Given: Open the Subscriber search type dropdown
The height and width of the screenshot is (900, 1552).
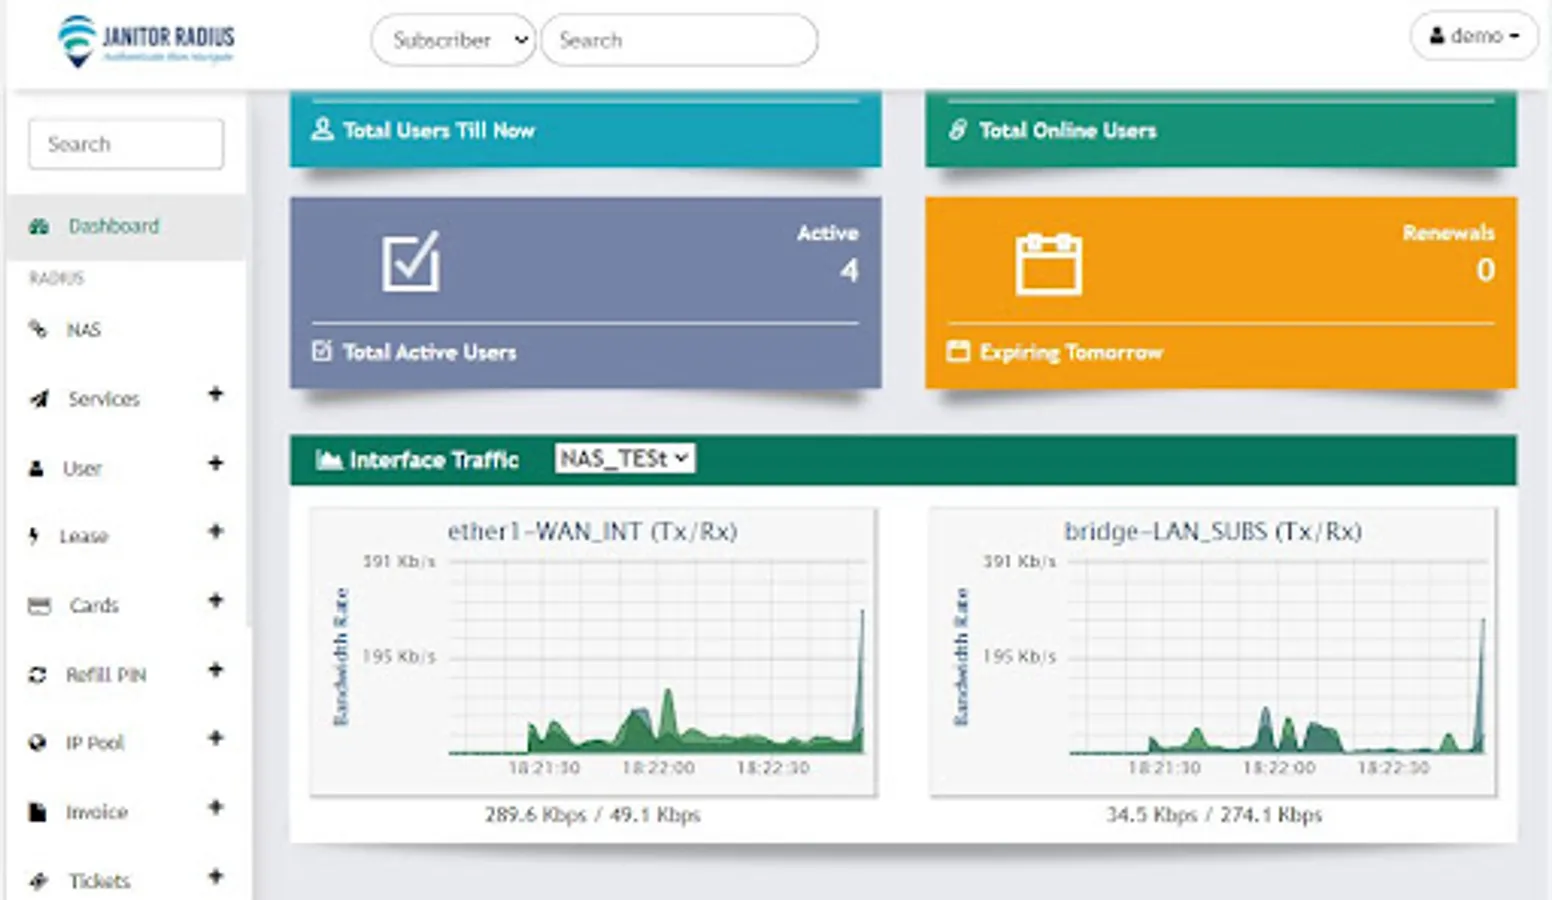Looking at the screenshot, I should pos(453,40).
